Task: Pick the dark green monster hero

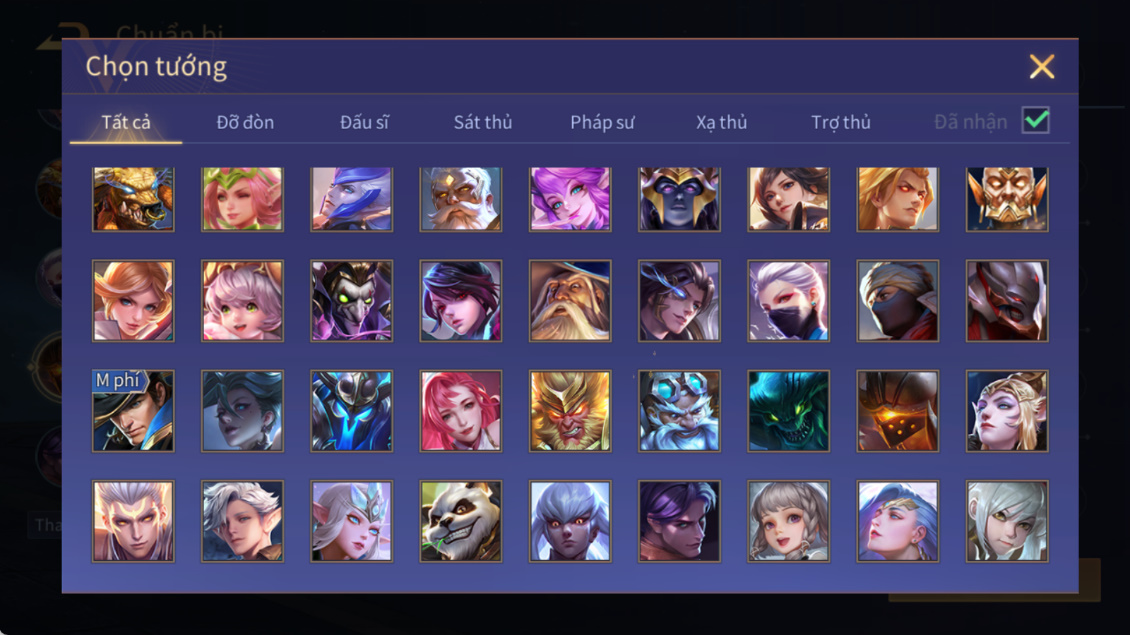Action: point(788,411)
